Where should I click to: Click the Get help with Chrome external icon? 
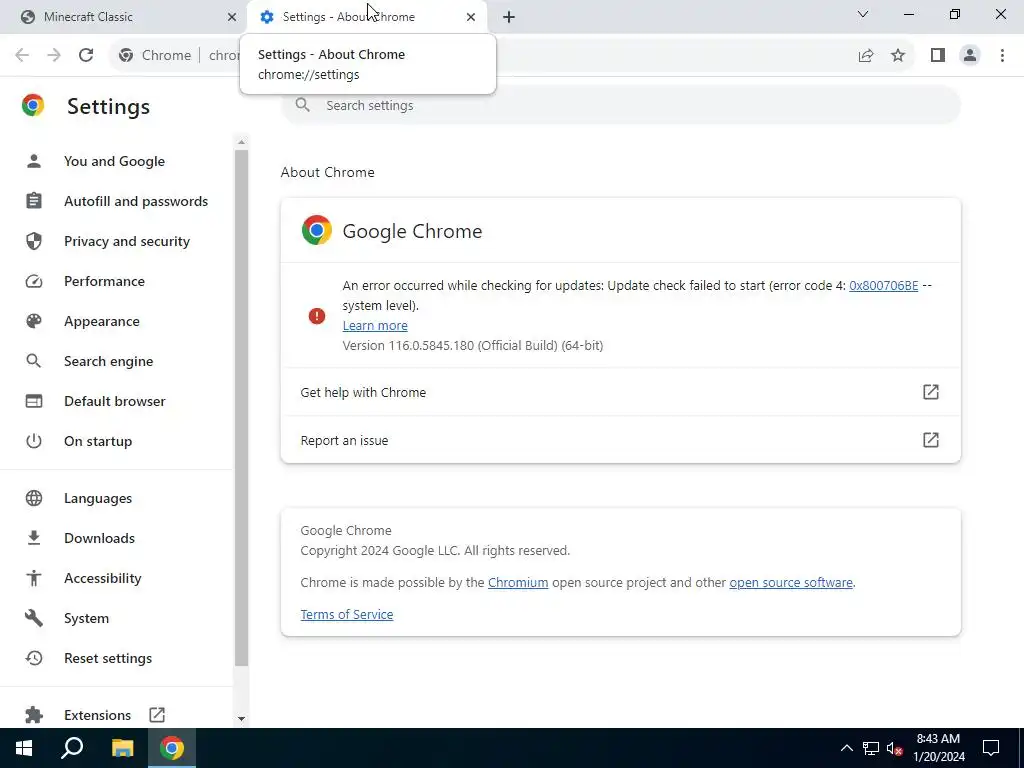[931, 392]
